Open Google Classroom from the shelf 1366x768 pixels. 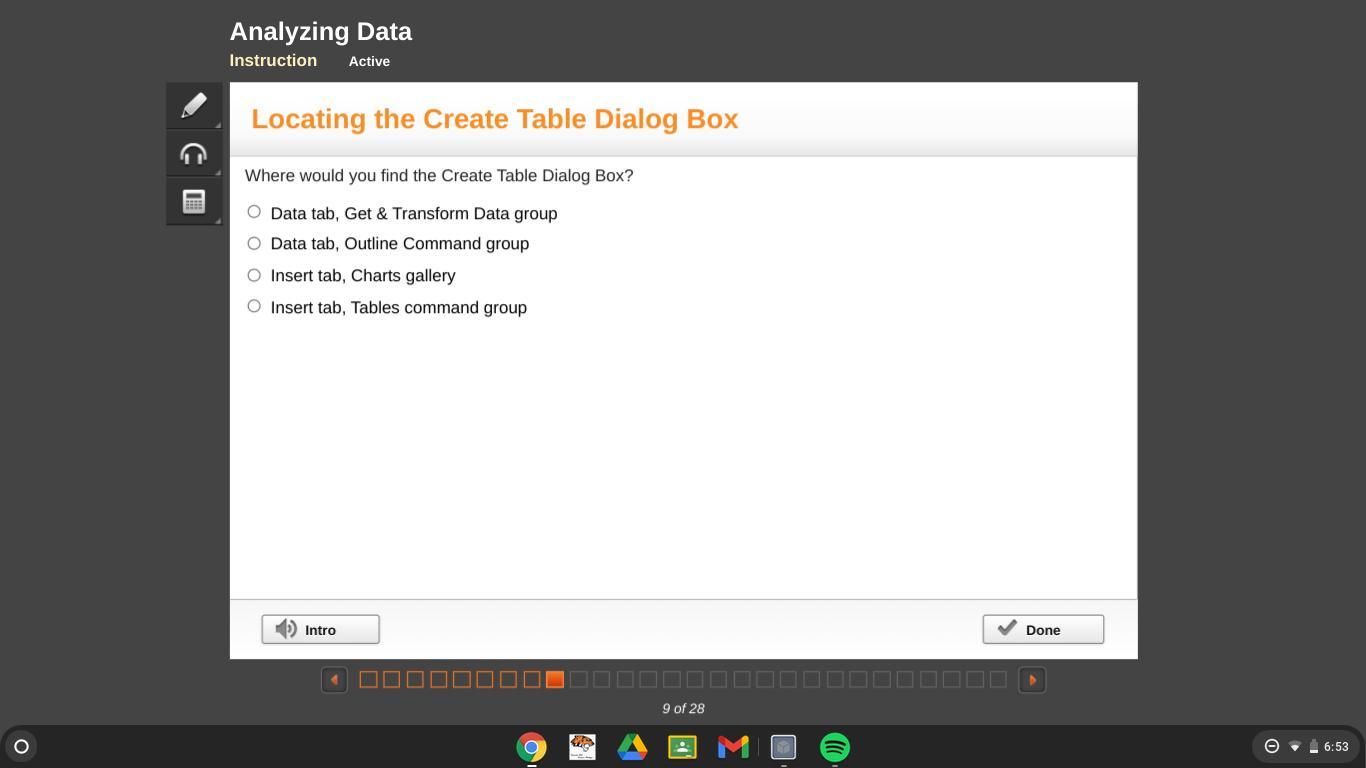pyautogui.click(x=682, y=747)
